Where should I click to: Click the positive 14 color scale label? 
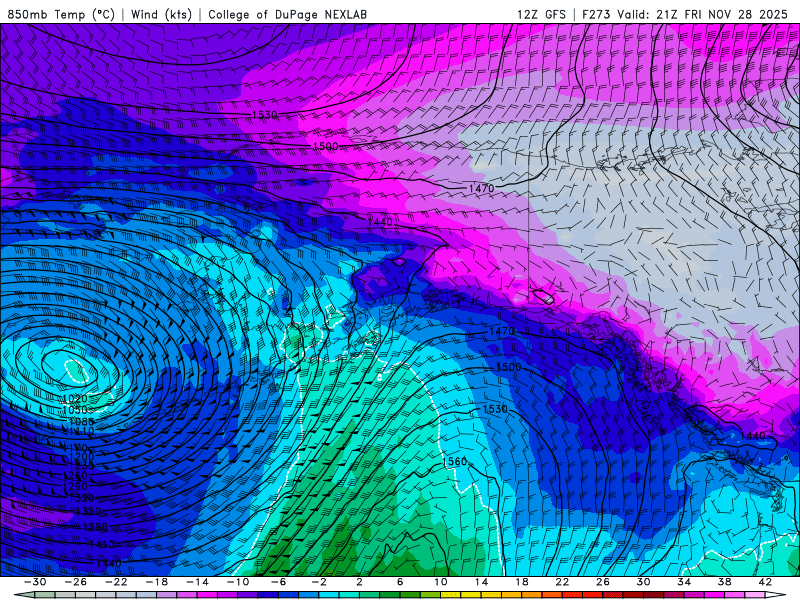481,582
